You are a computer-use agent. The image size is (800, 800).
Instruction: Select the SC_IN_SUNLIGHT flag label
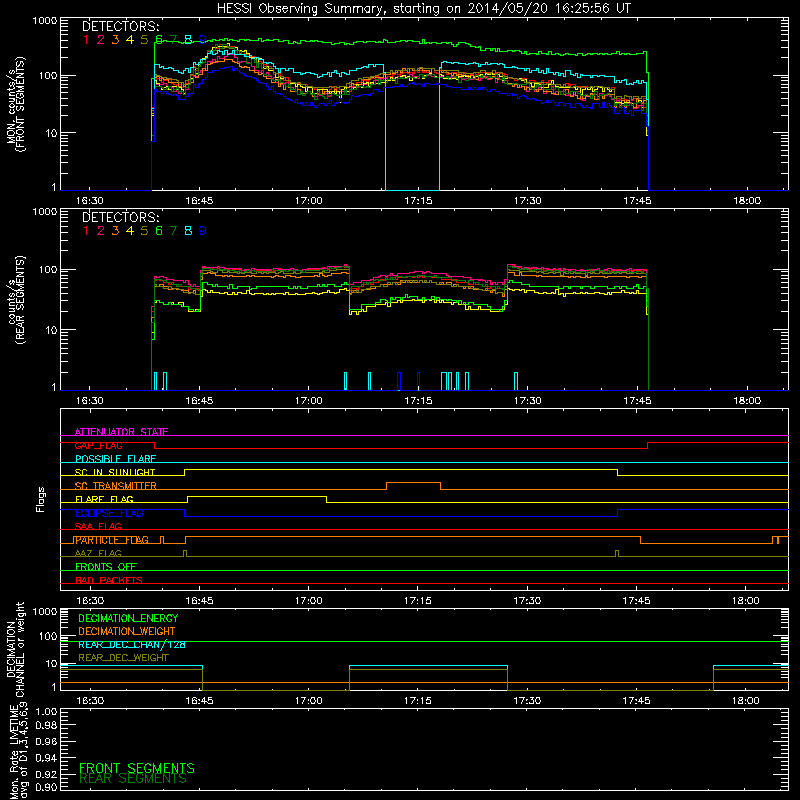tap(115, 472)
